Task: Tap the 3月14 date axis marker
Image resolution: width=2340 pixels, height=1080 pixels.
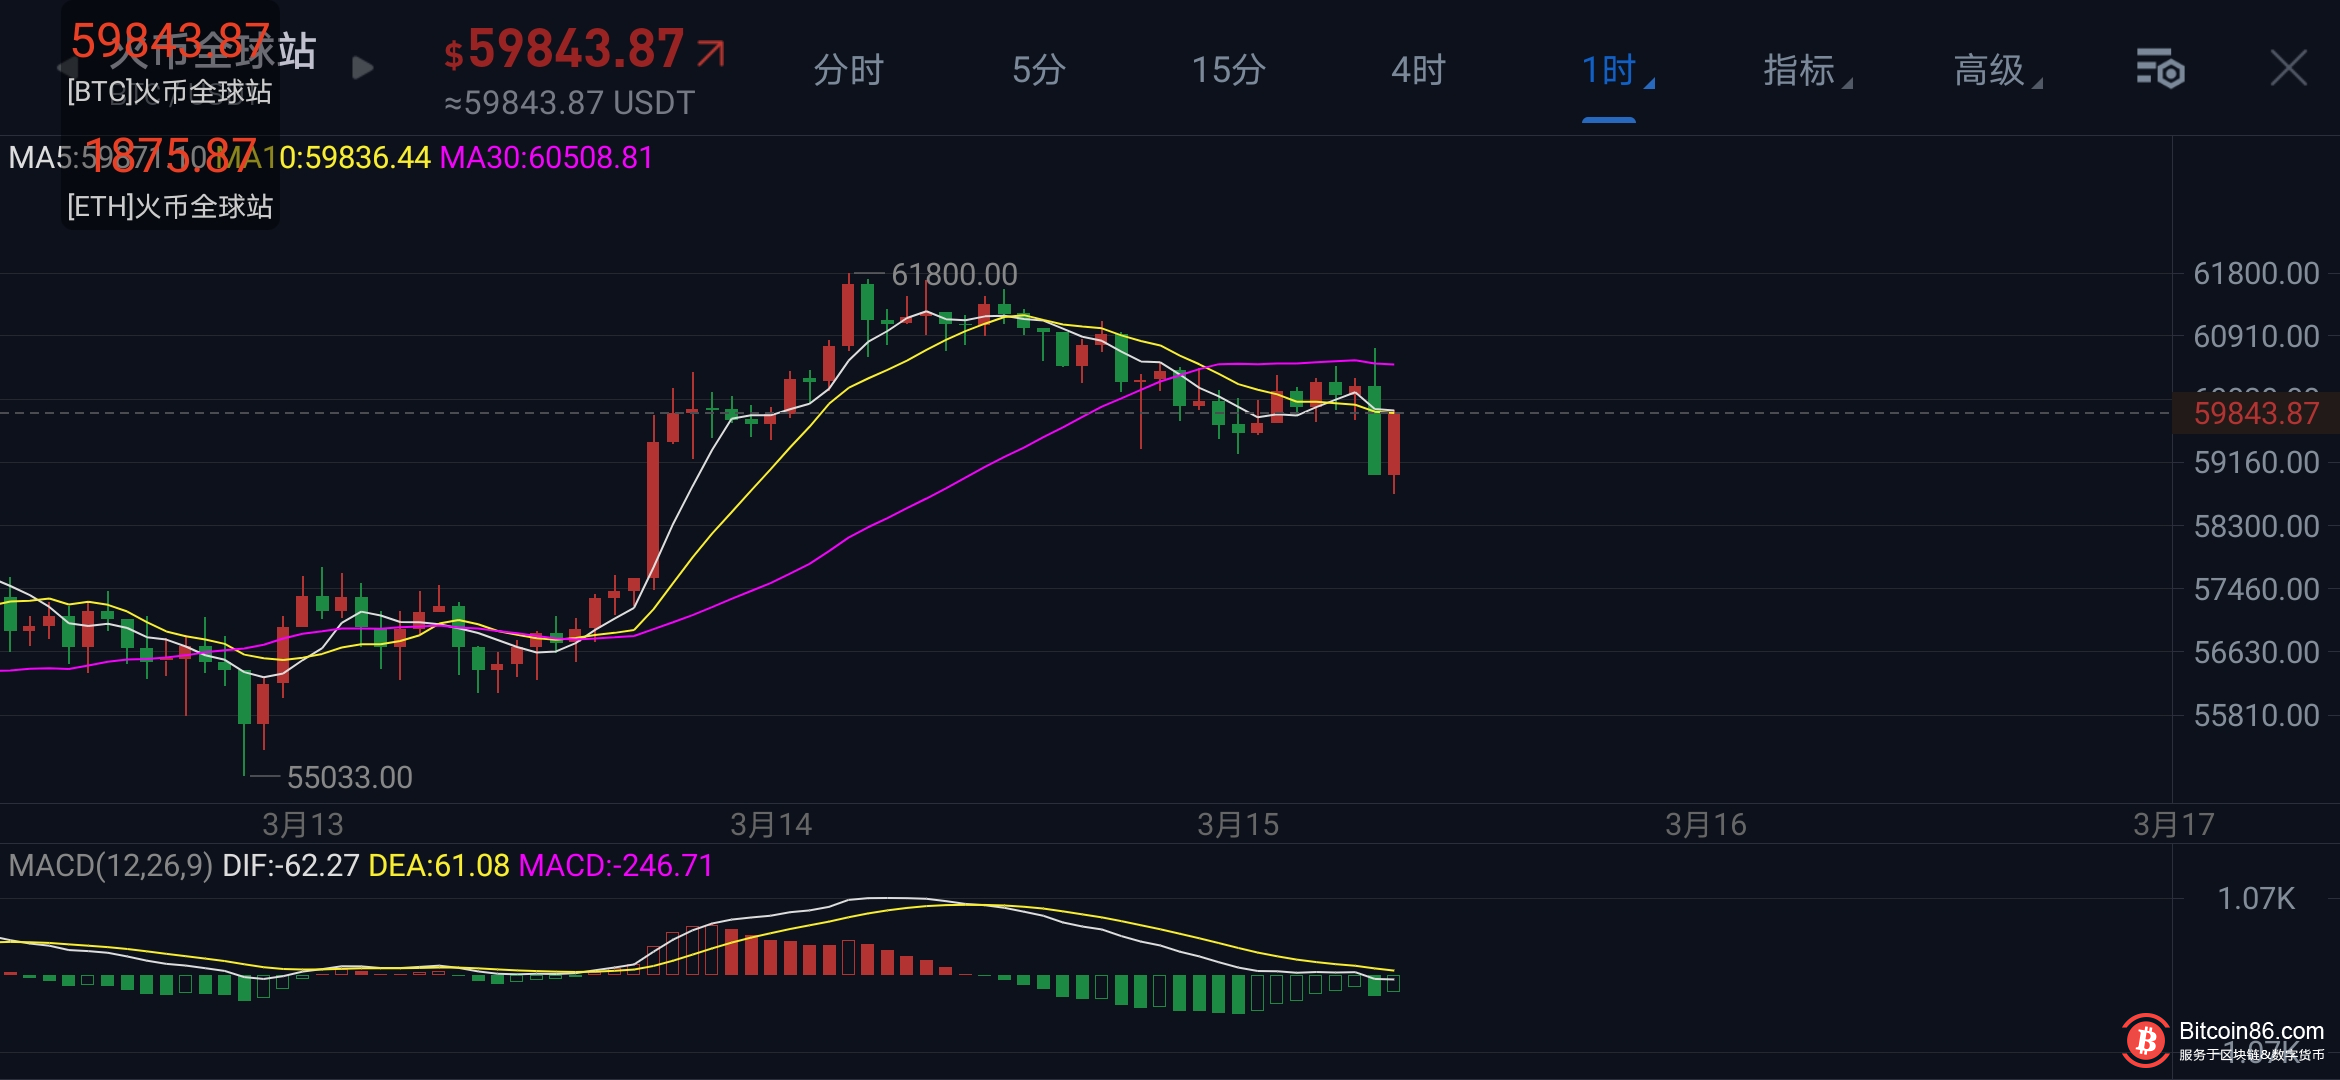Action: tap(771, 825)
